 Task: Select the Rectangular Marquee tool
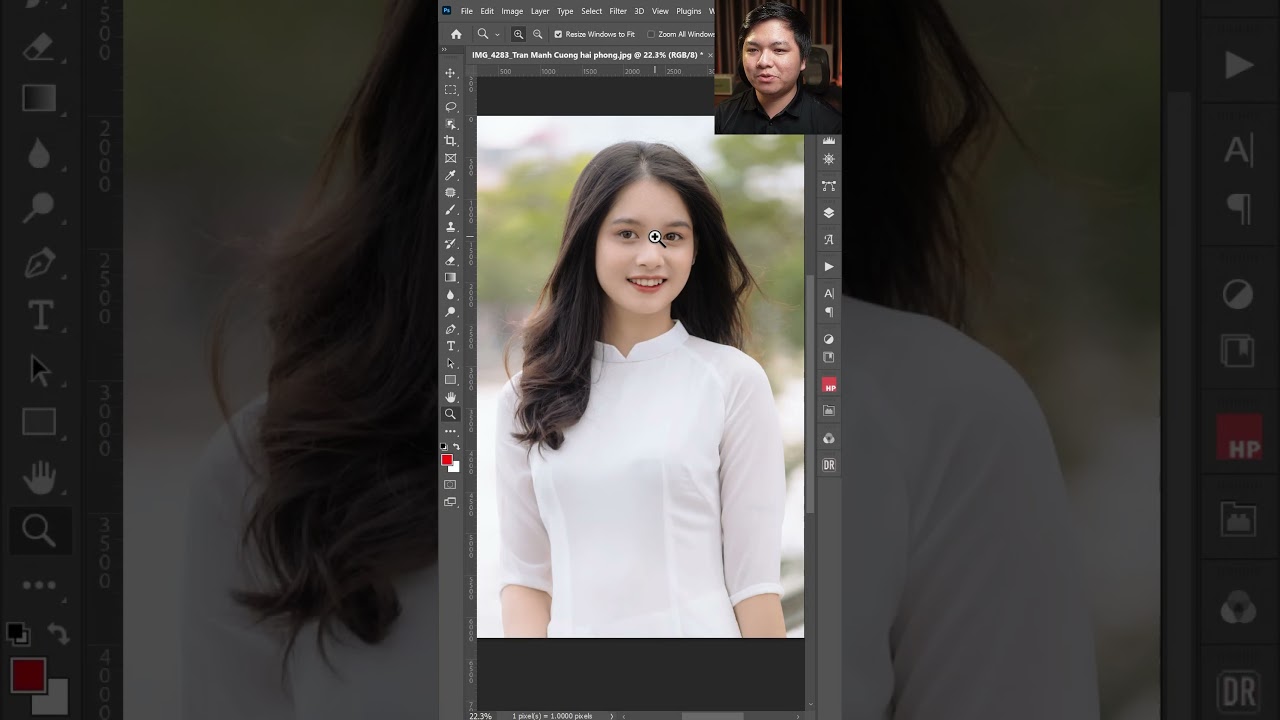point(450,90)
